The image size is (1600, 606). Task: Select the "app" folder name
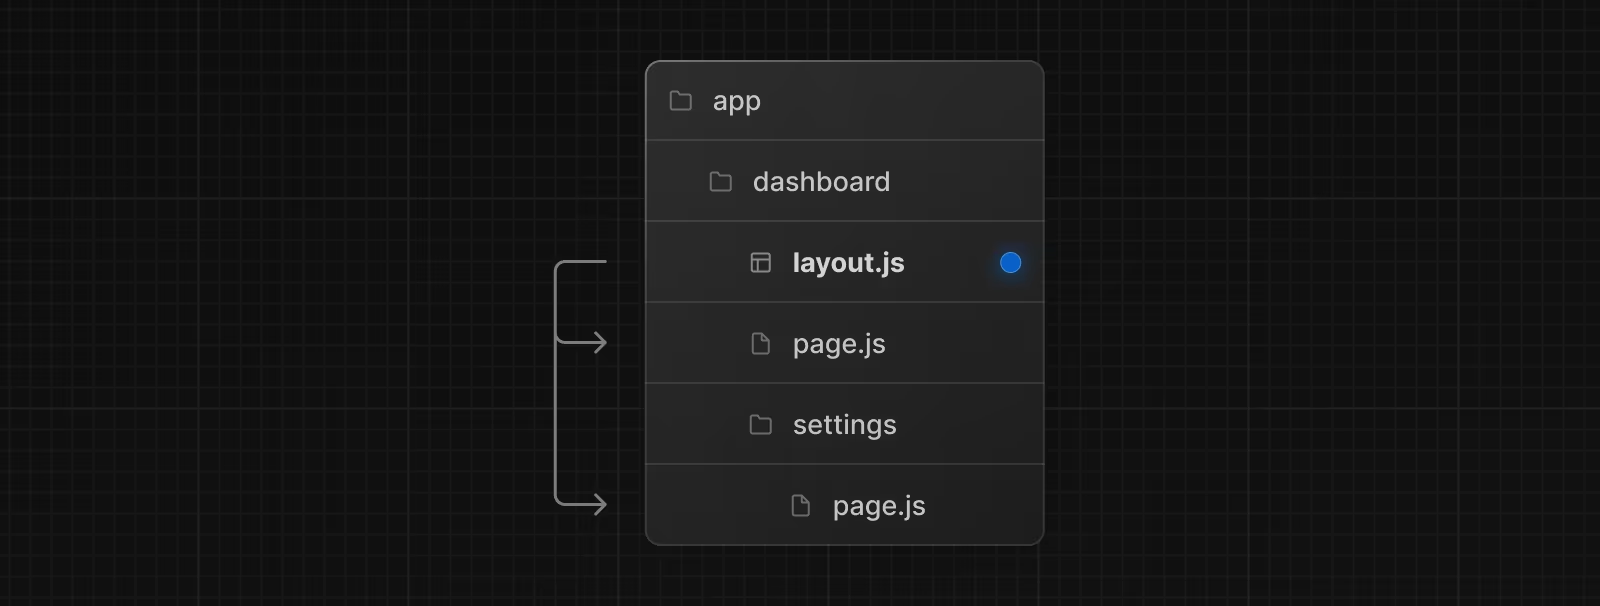pyautogui.click(x=737, y=102)
